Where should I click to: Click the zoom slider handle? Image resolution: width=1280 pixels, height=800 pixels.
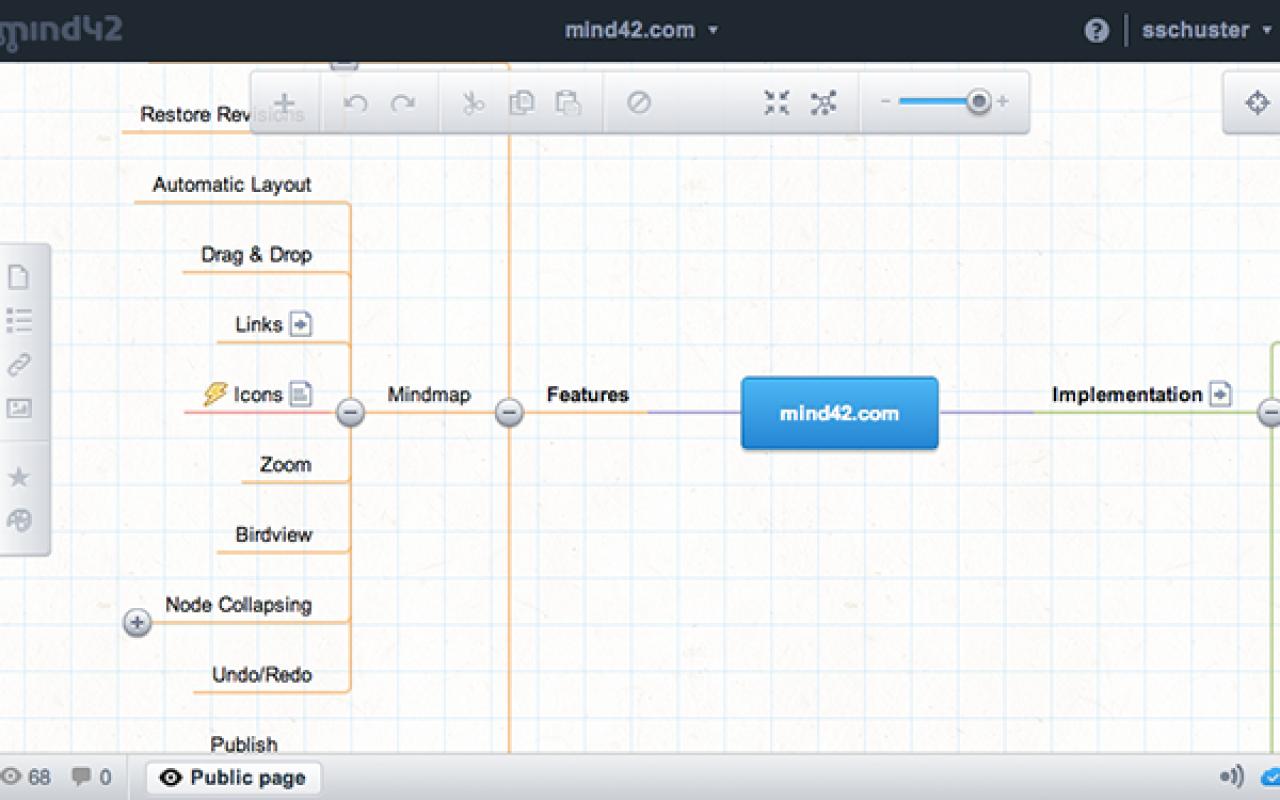click(979, 101)
